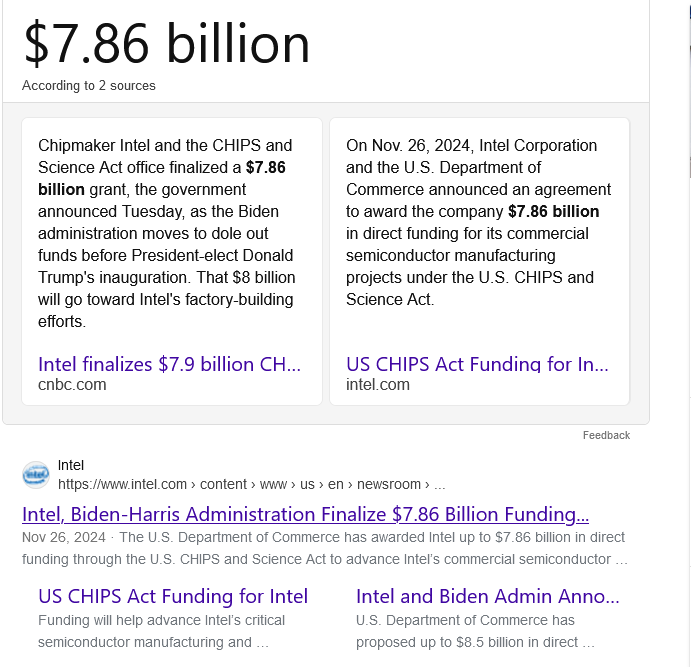The image size is (691, 667).
Task: Click the large "$7.86 billion" answer heading
Action: 167,43
